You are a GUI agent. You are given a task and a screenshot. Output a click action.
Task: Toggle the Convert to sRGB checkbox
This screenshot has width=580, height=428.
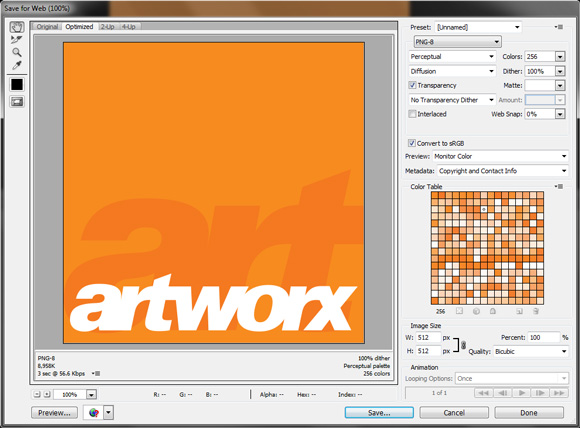point(412,143)
